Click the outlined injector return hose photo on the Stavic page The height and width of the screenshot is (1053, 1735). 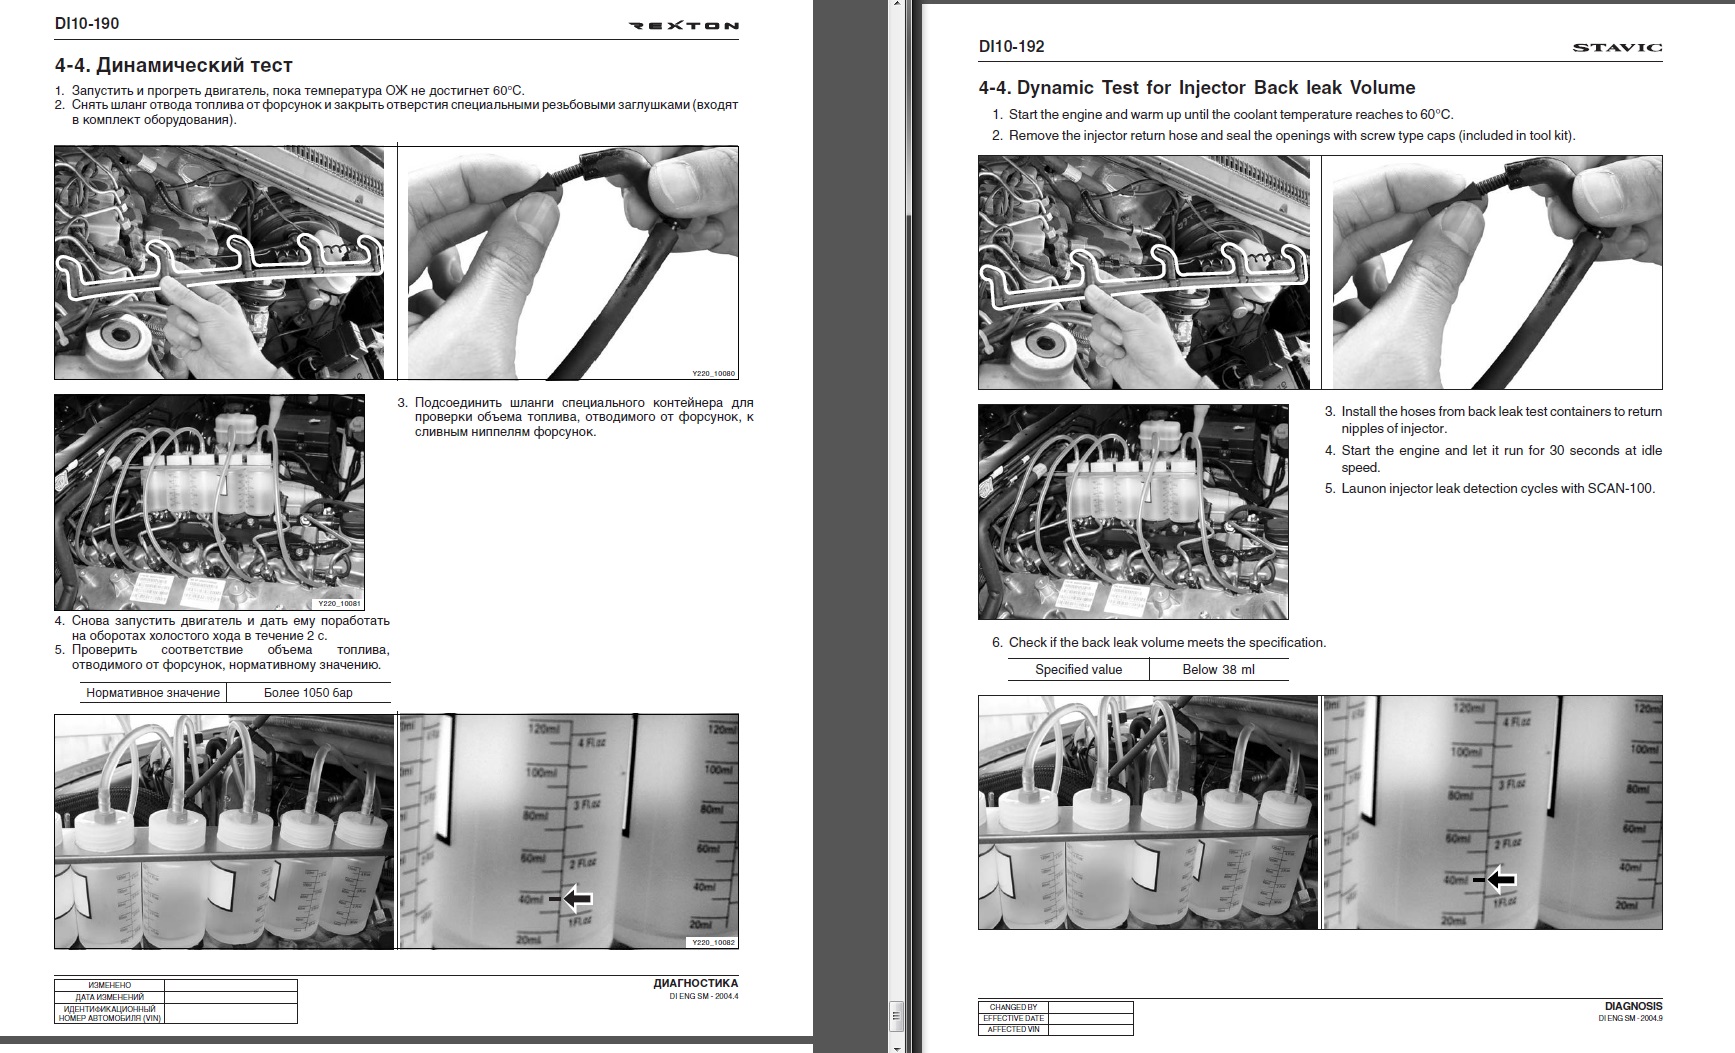1144,272
